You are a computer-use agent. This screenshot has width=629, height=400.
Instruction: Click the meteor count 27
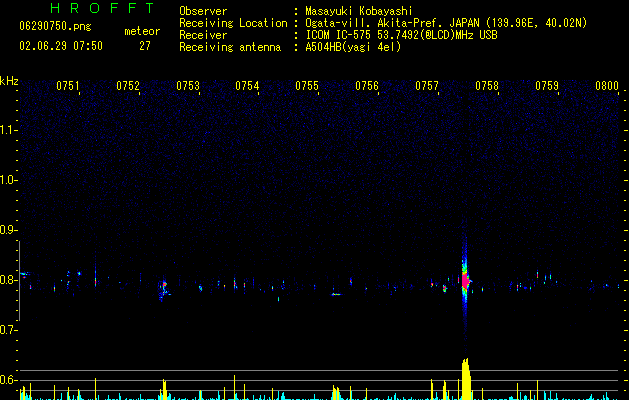[145, 46]
